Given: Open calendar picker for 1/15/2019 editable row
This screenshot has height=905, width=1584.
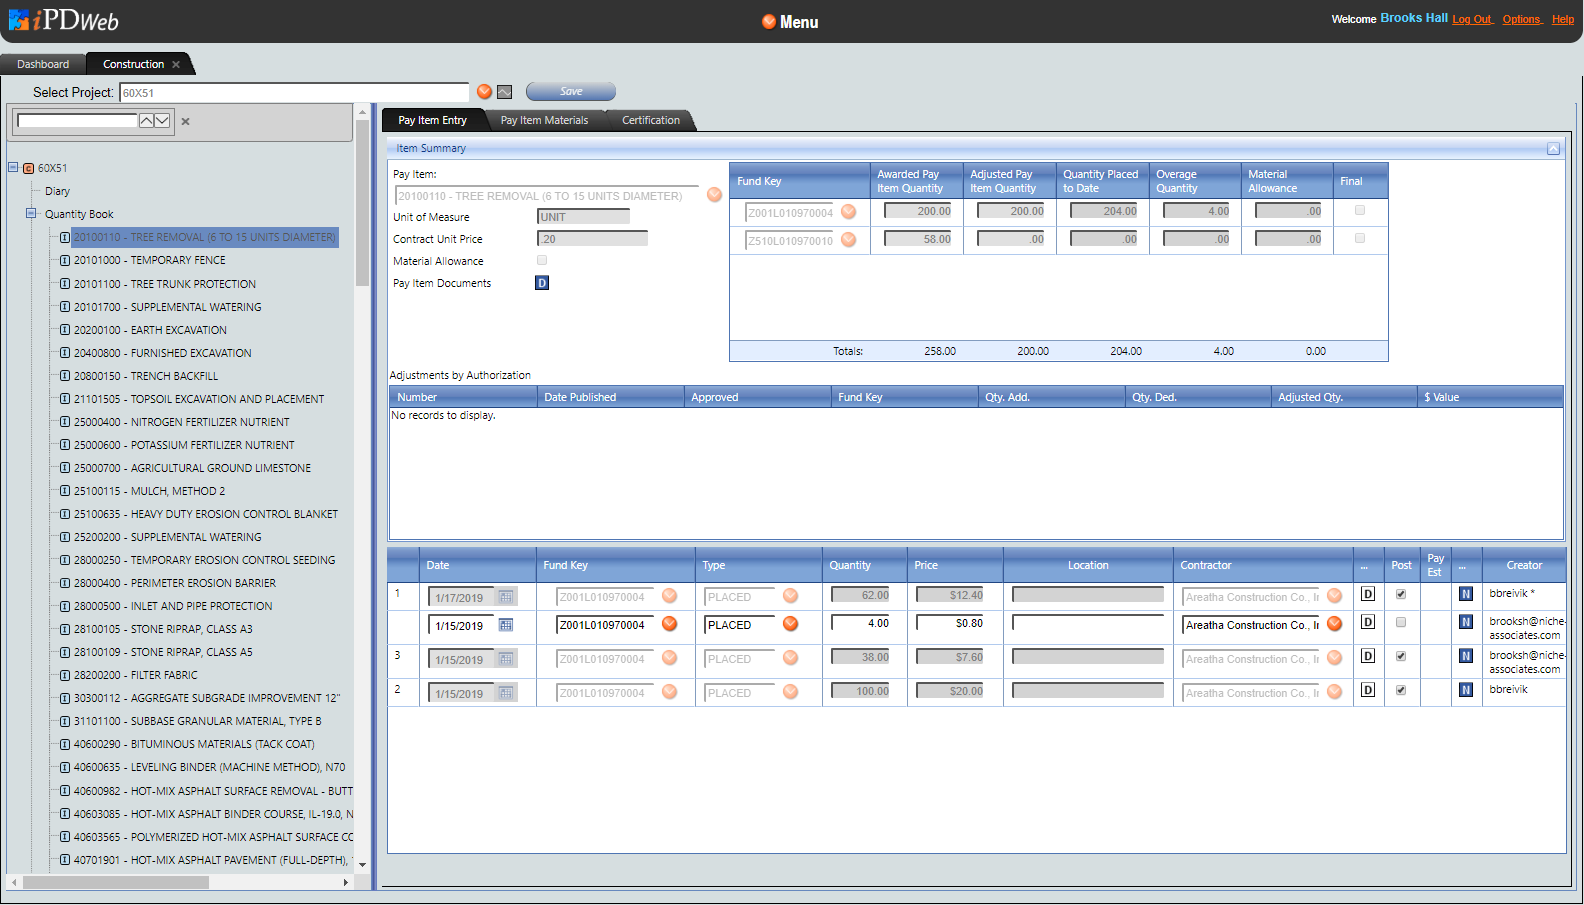Looking at the screenshot, I should (x=506, y=626).
